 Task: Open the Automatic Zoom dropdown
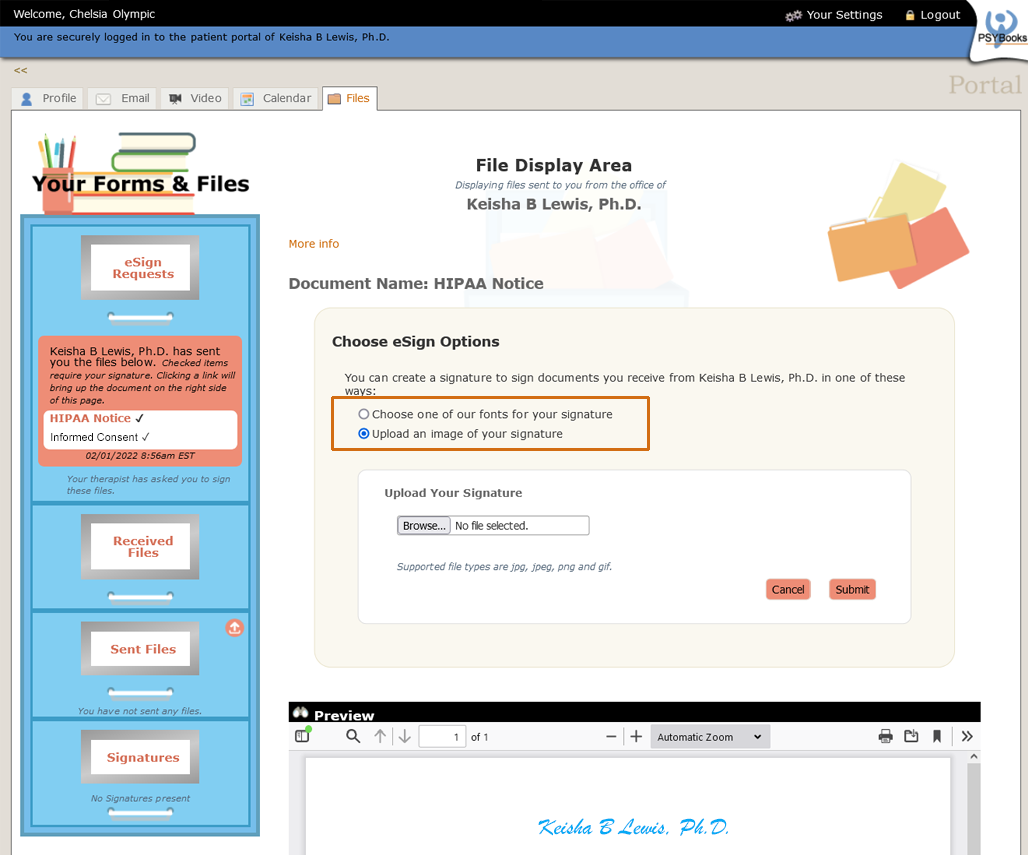point(710,737)
